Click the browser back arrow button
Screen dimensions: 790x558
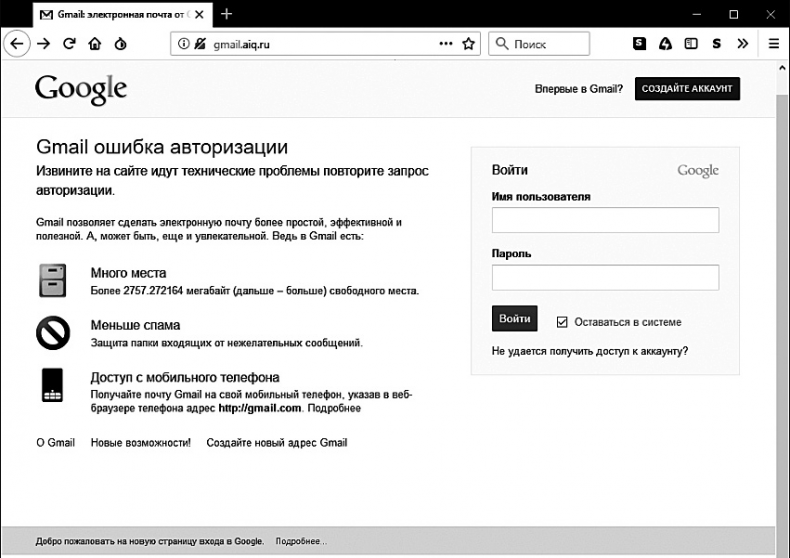16,44
